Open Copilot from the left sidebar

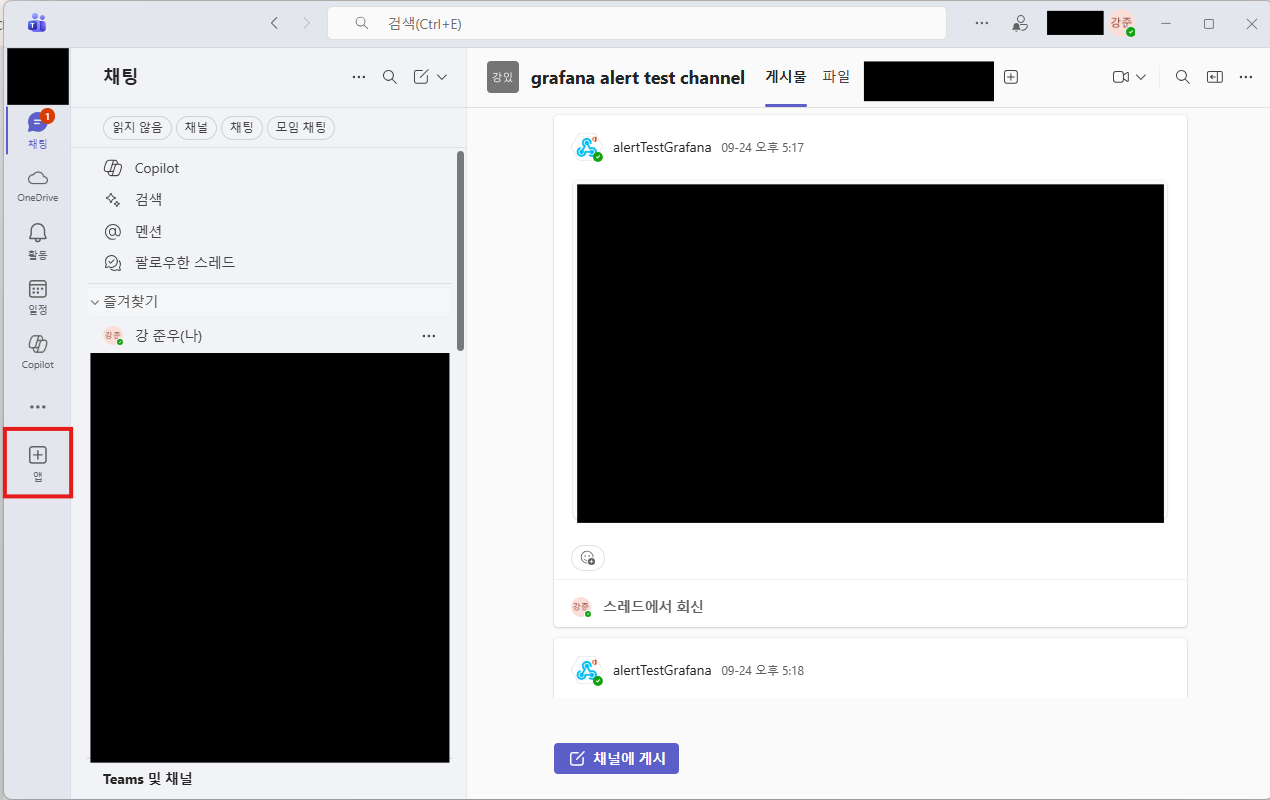[37, 350]
